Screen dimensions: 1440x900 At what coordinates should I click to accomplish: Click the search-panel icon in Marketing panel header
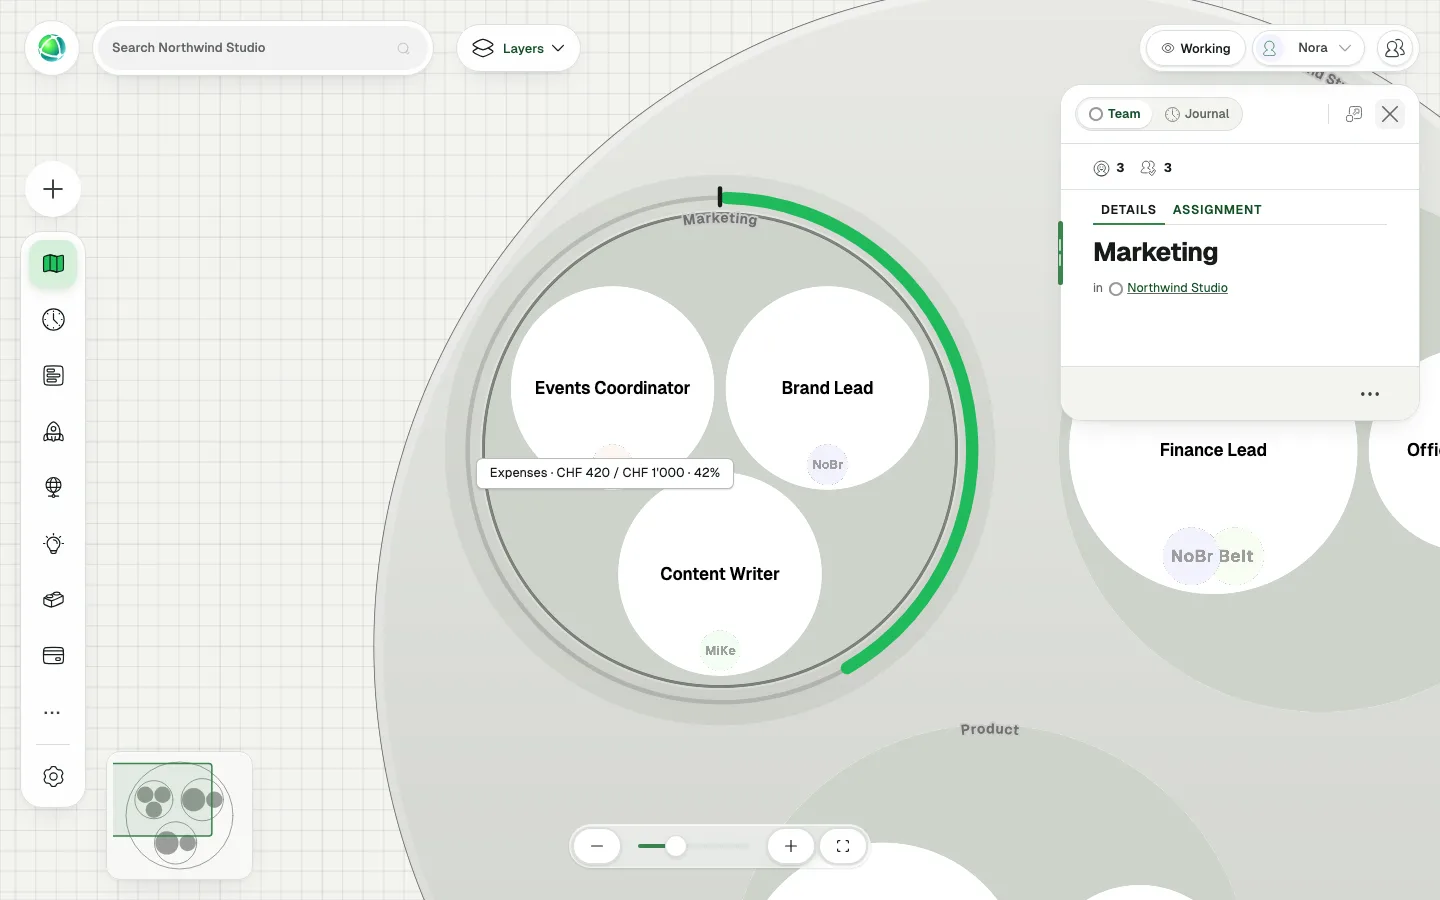pos(1354,114)
